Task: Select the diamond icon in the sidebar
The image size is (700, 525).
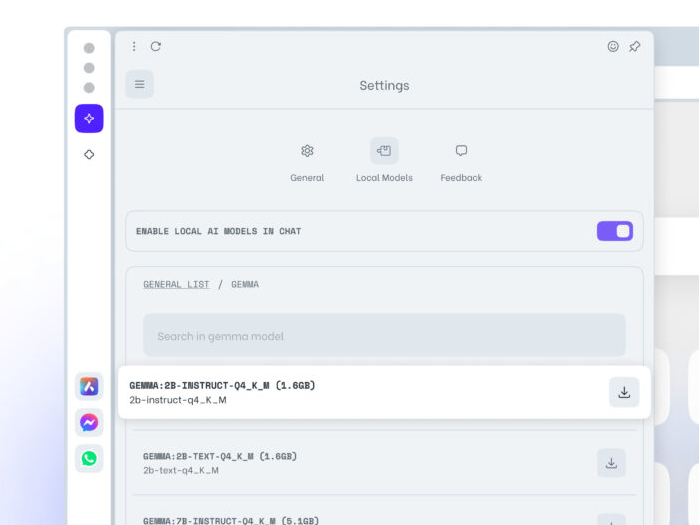Action: tap(89, 154)
